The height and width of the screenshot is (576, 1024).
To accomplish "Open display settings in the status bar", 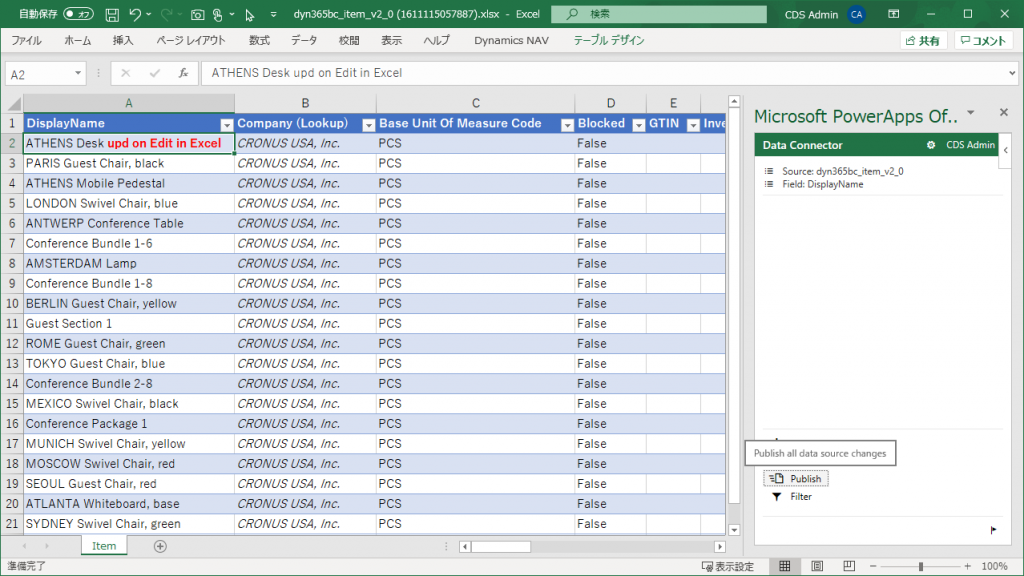I will 728,566.
